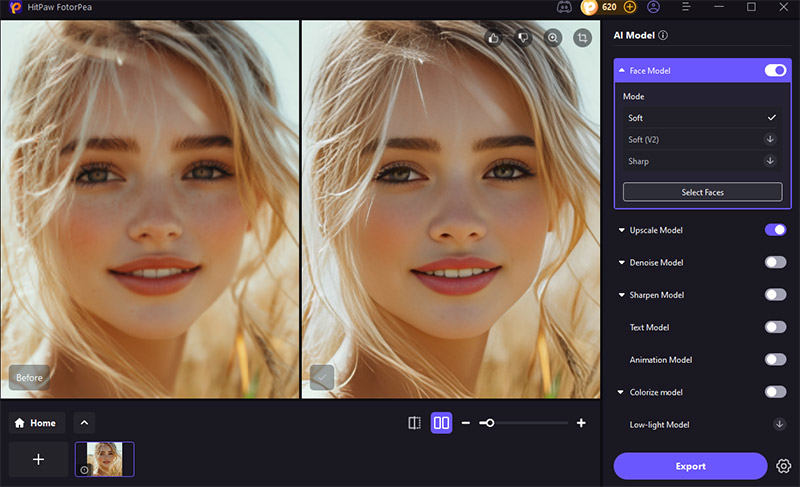Click the 620 credits count
Image resolution: width=800 pixels, height=487 pixels.
(609, 7)
